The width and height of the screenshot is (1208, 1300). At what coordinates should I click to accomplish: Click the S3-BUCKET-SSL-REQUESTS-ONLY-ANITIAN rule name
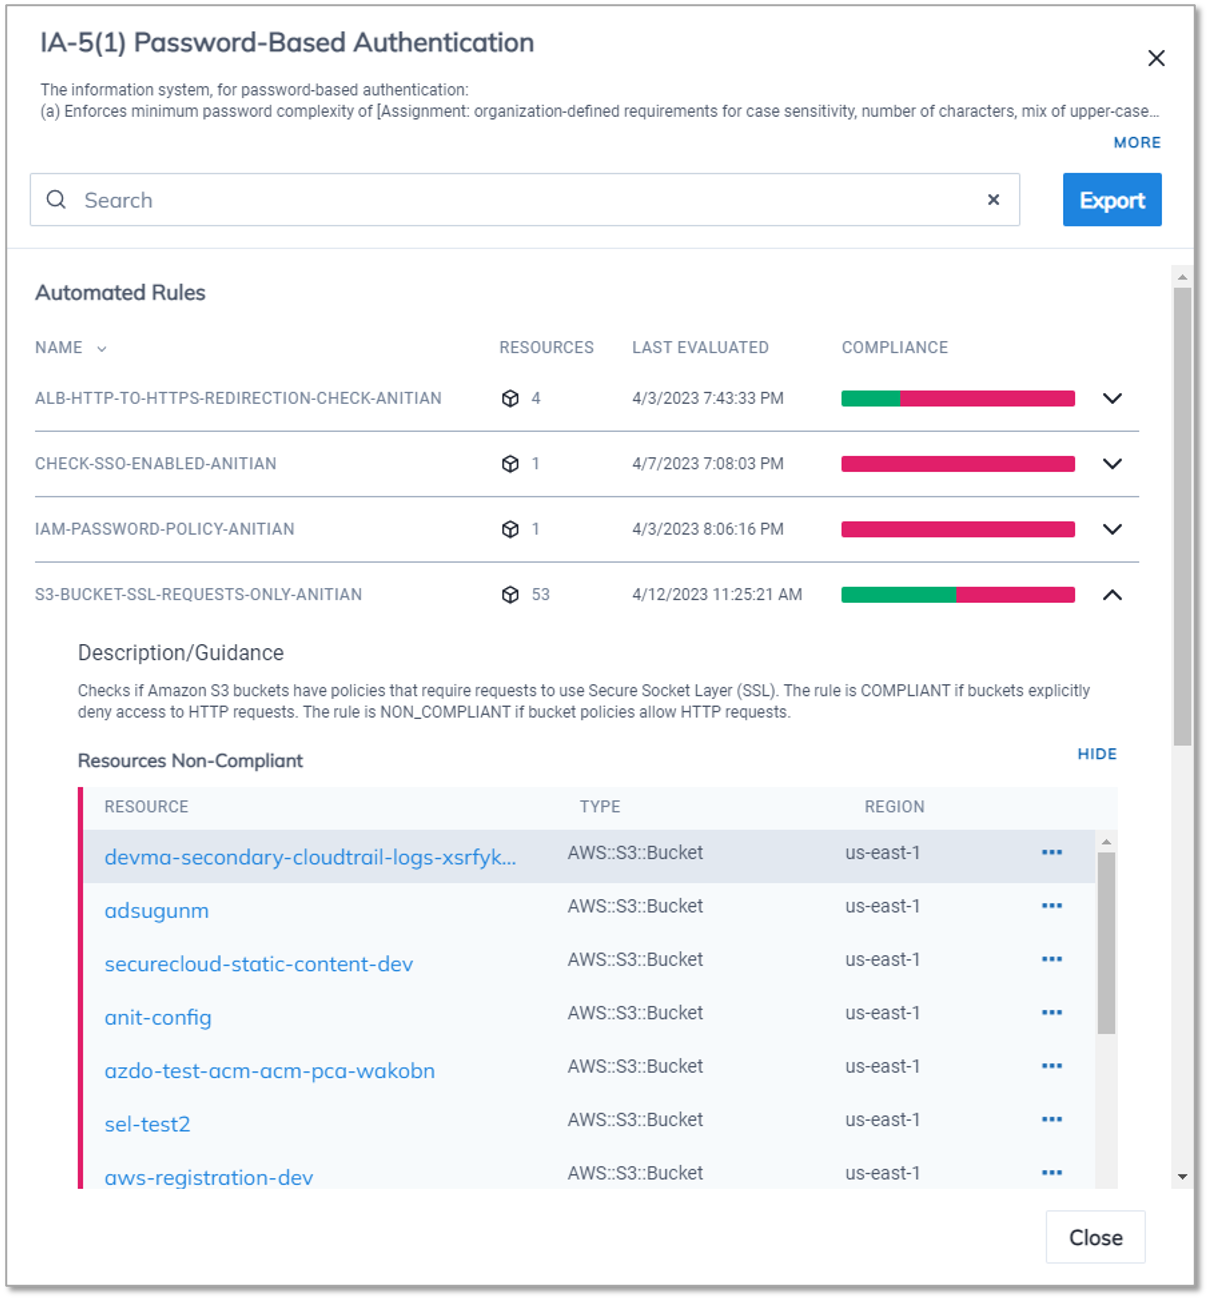[x=198, y=595]
